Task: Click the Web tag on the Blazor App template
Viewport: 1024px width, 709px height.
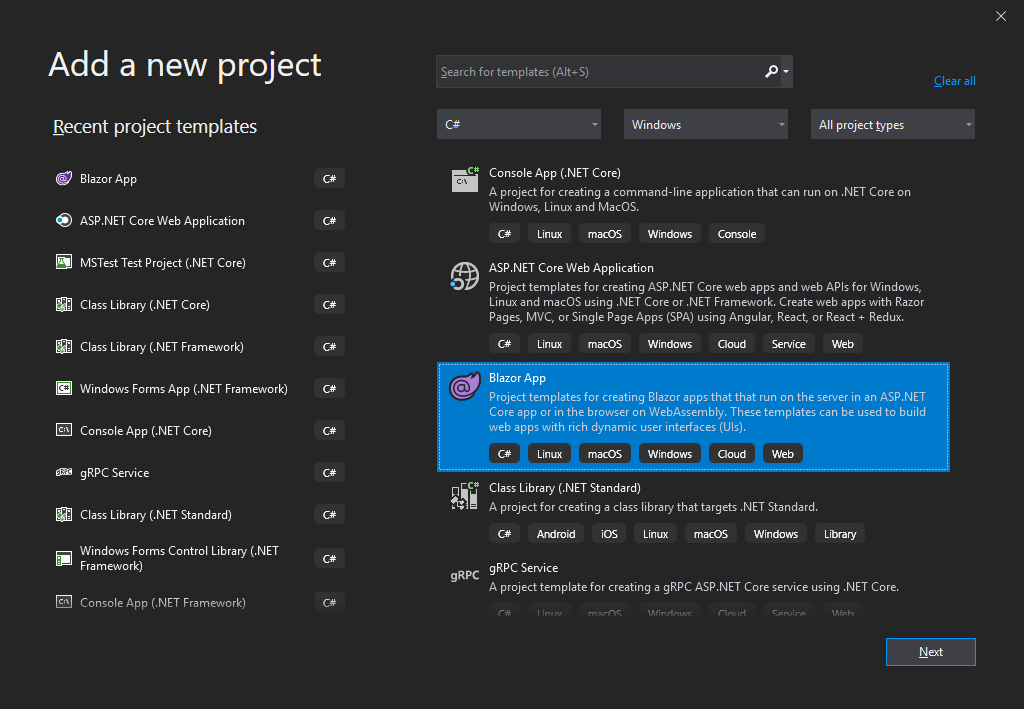Action: pos(782,454)
